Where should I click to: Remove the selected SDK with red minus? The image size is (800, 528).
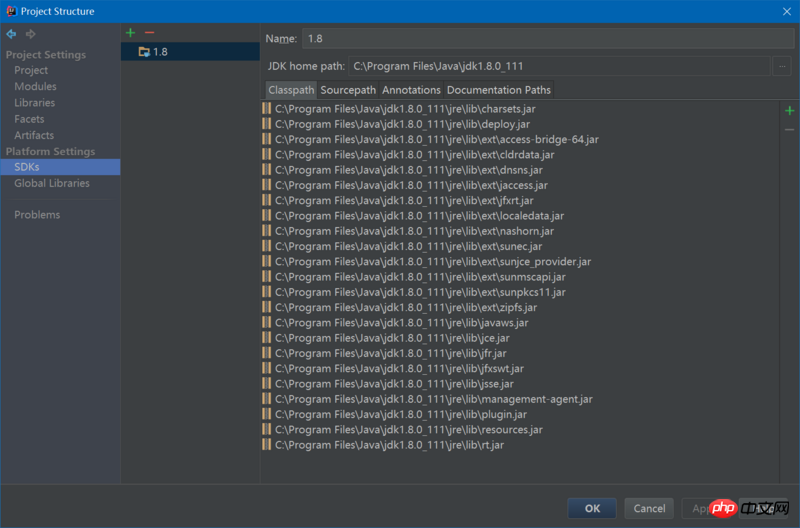click(x=149, y=33)
